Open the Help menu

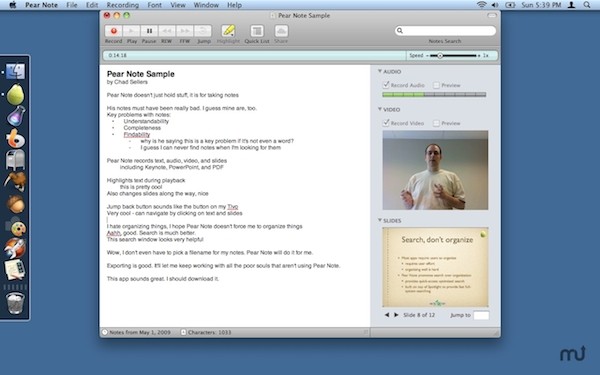click(234, 5)
